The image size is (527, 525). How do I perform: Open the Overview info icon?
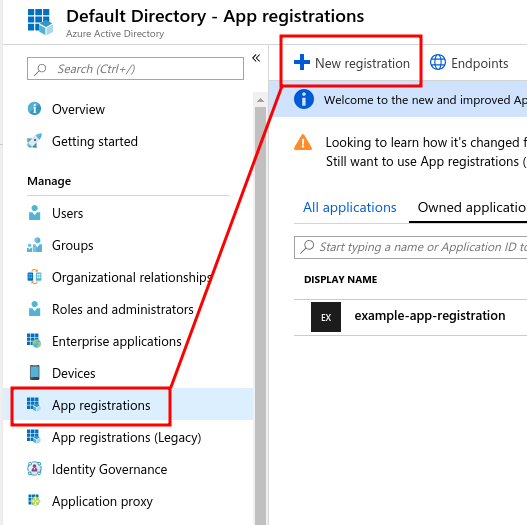coord(34,109)
